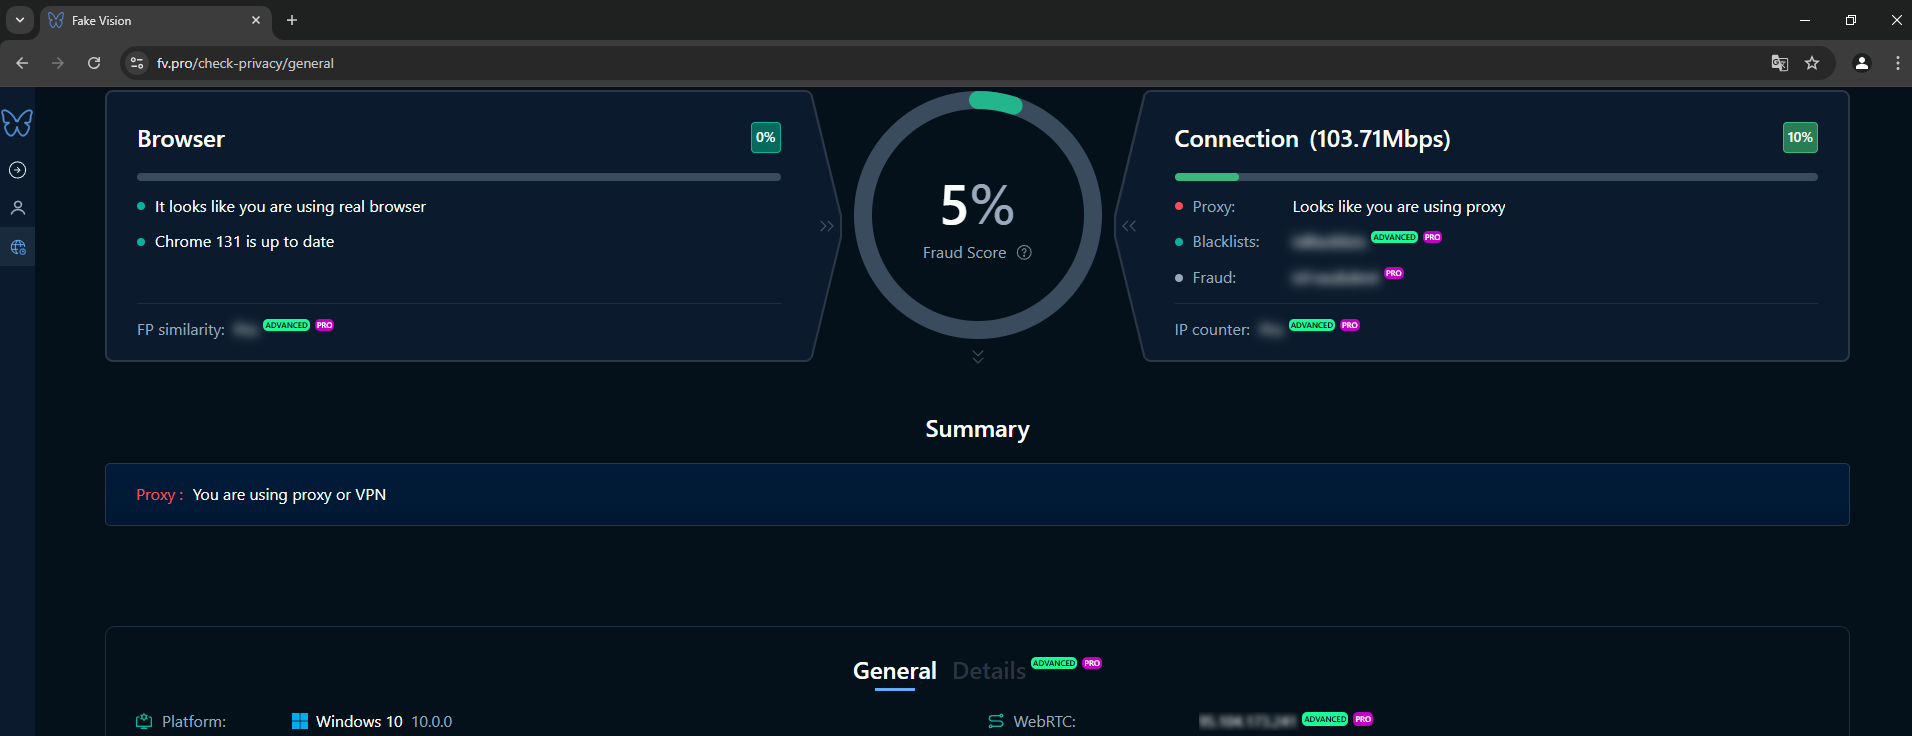The height and width of the screenshot is (736, 1912).
Task: Reload the page
Action: coord(94,63)
